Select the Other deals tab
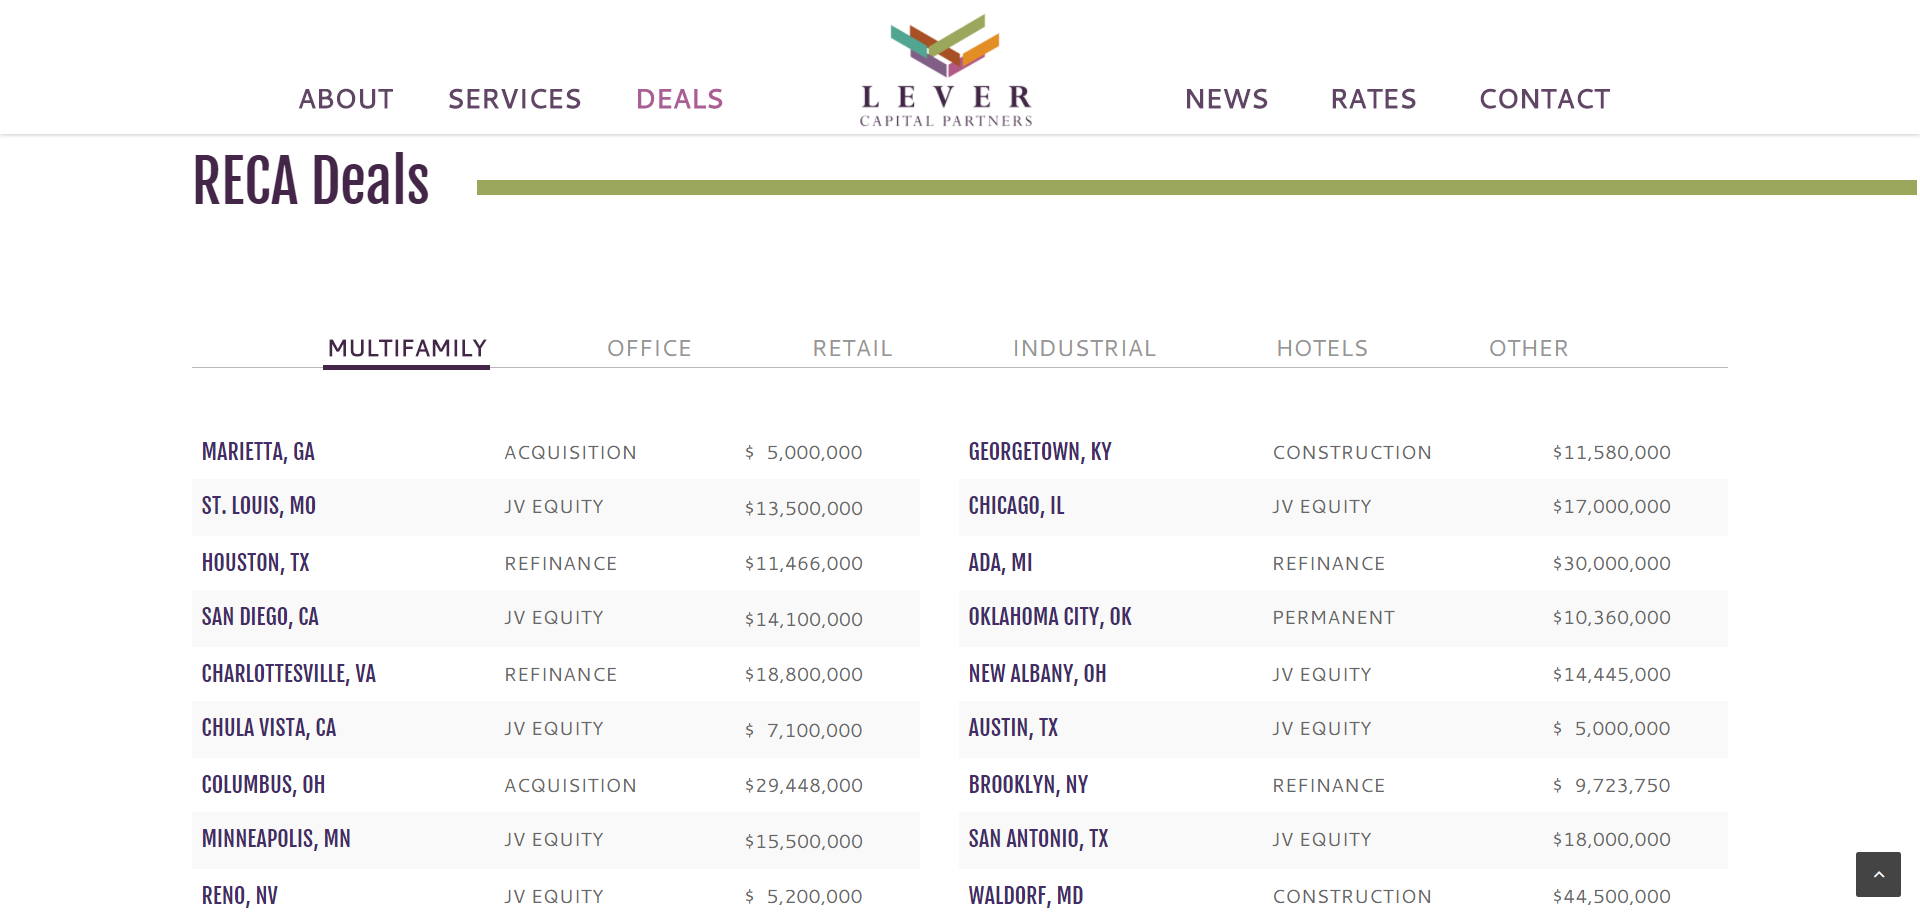 (x=1528, y=348)
